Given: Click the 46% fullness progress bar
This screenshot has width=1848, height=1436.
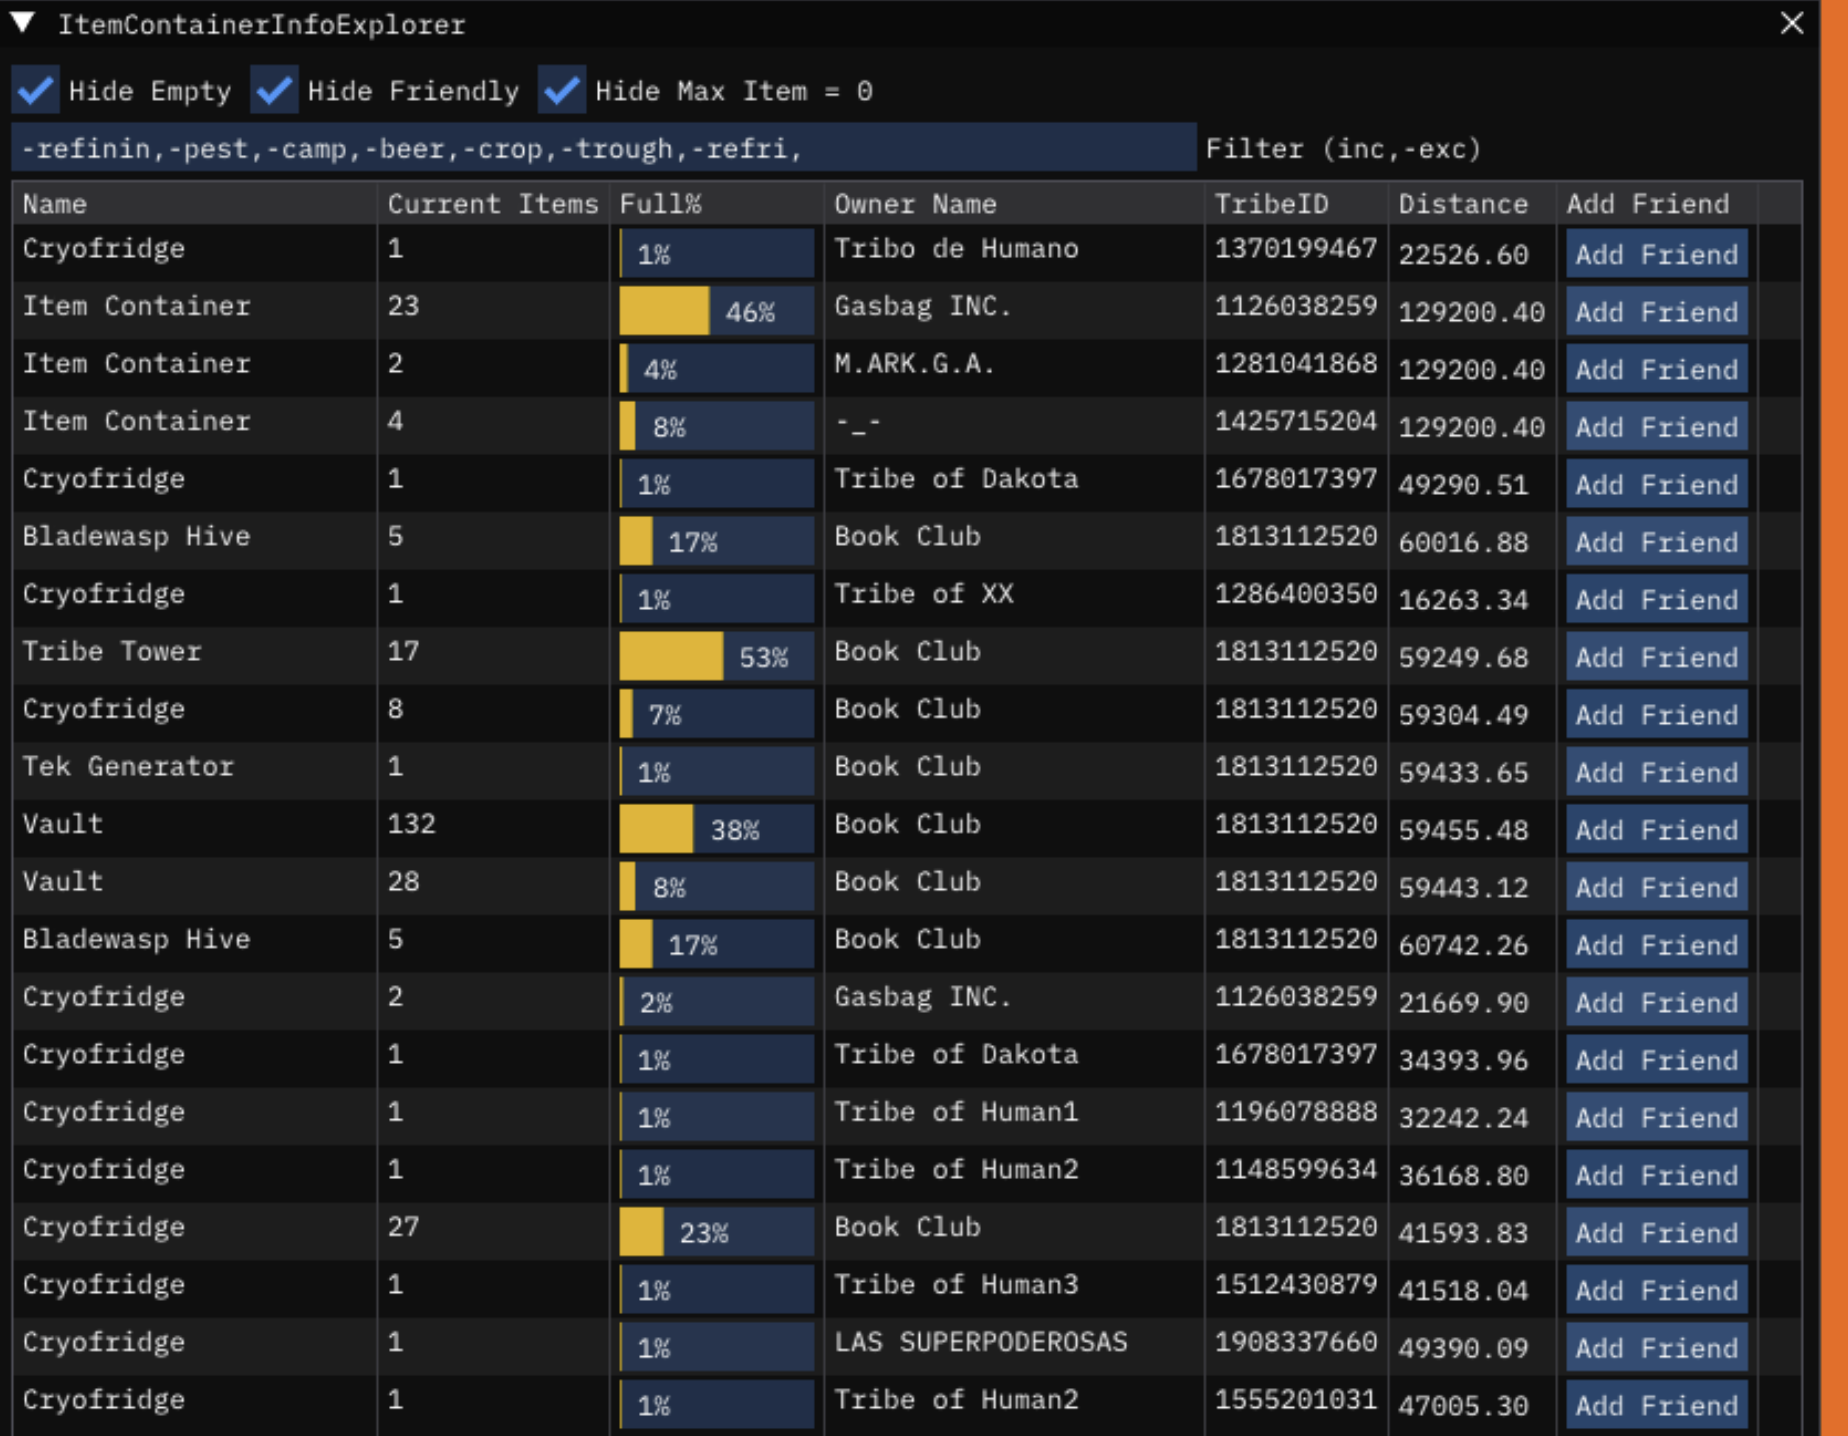Looking at the screenshot, I should pyautogui.click(x=717, y=312).
